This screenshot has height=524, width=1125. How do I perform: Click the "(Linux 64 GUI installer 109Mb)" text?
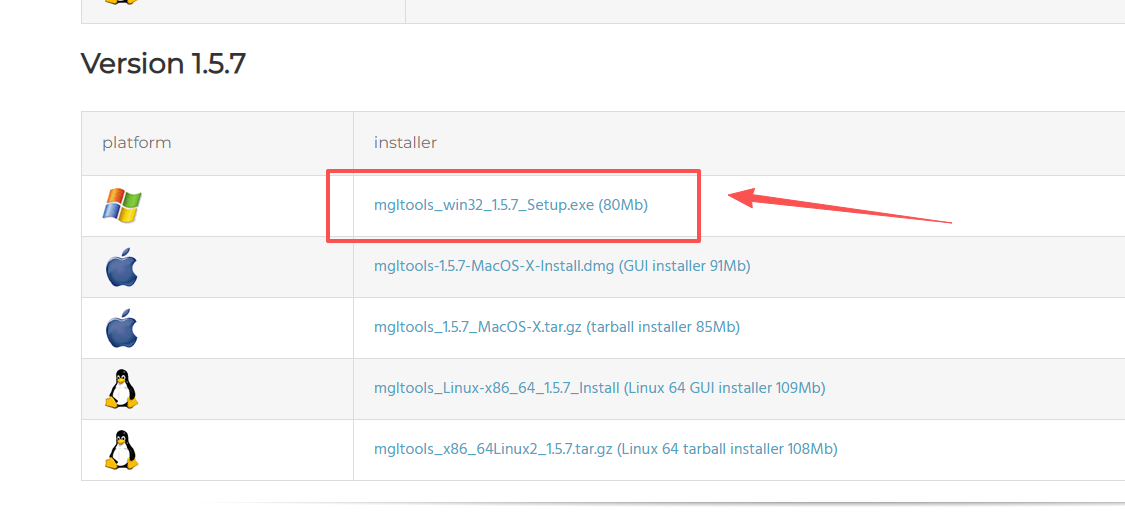(x=724, y=388)
